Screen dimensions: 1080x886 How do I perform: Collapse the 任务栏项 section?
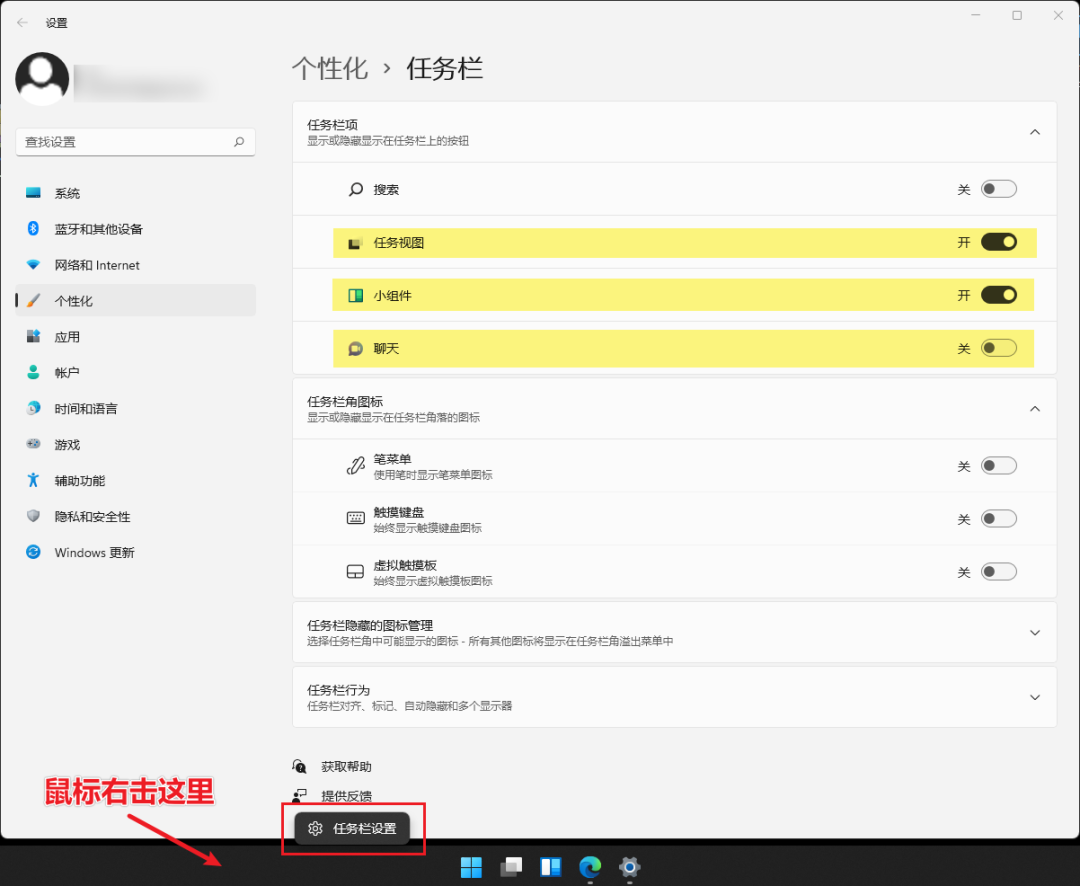click(x=1035, y=132)
